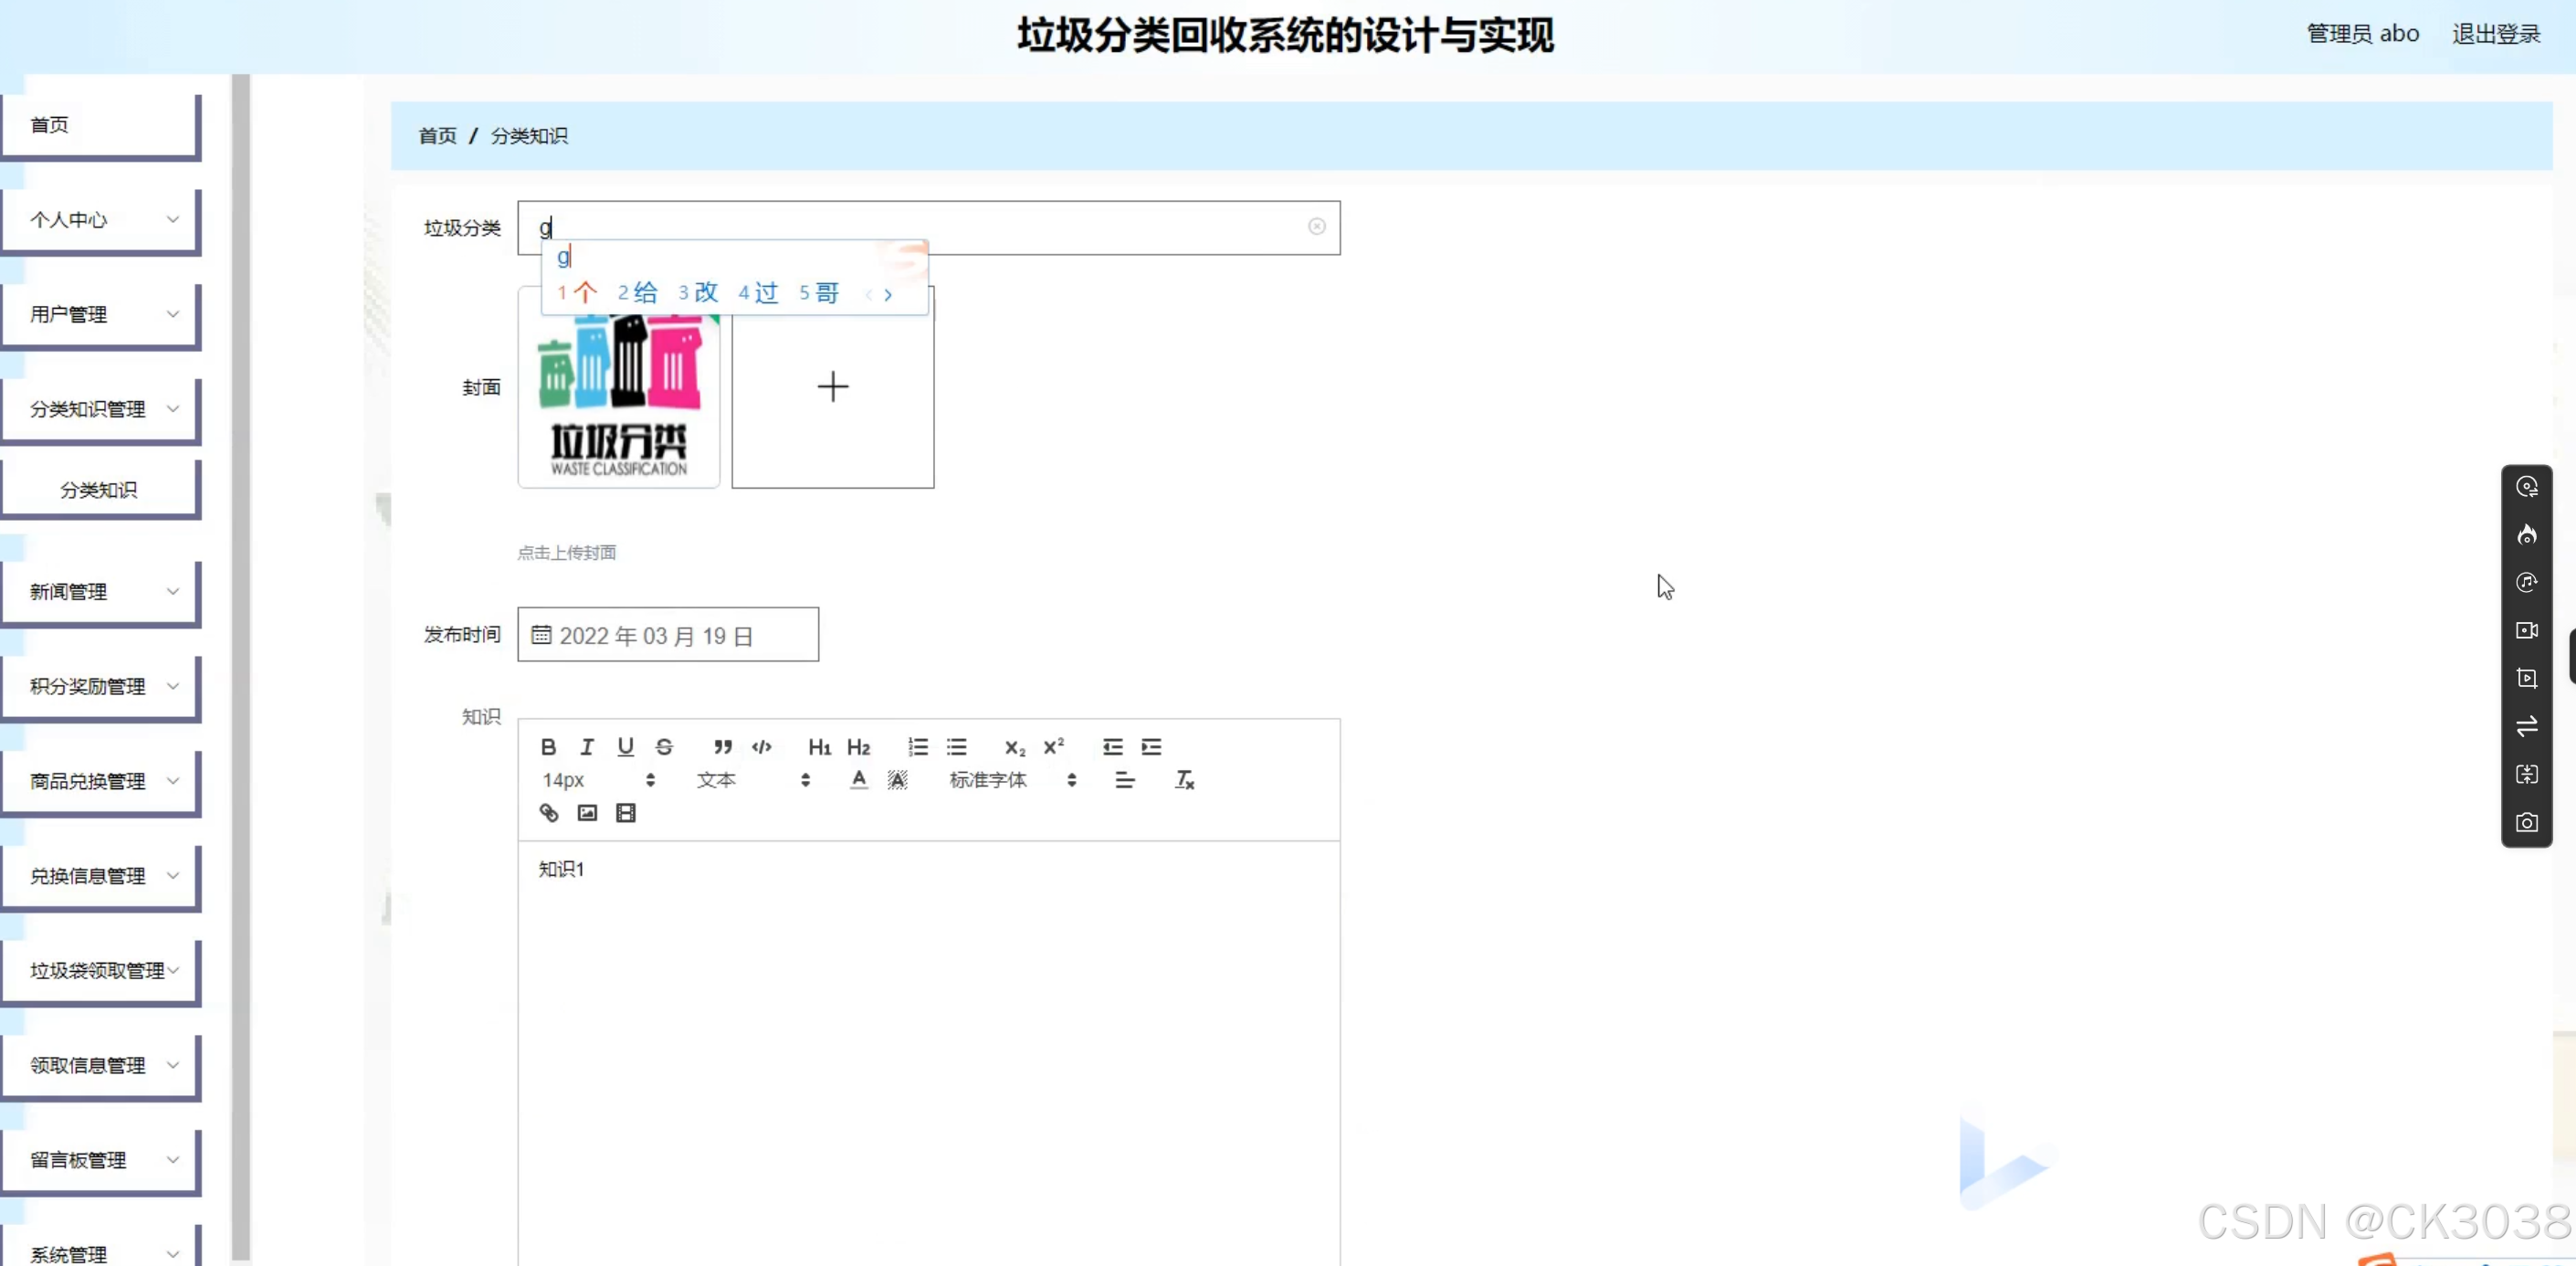Open the 标准字体 font dropdown
The width and height of the screenshot is (2576, 1266).
point(1012,780)
